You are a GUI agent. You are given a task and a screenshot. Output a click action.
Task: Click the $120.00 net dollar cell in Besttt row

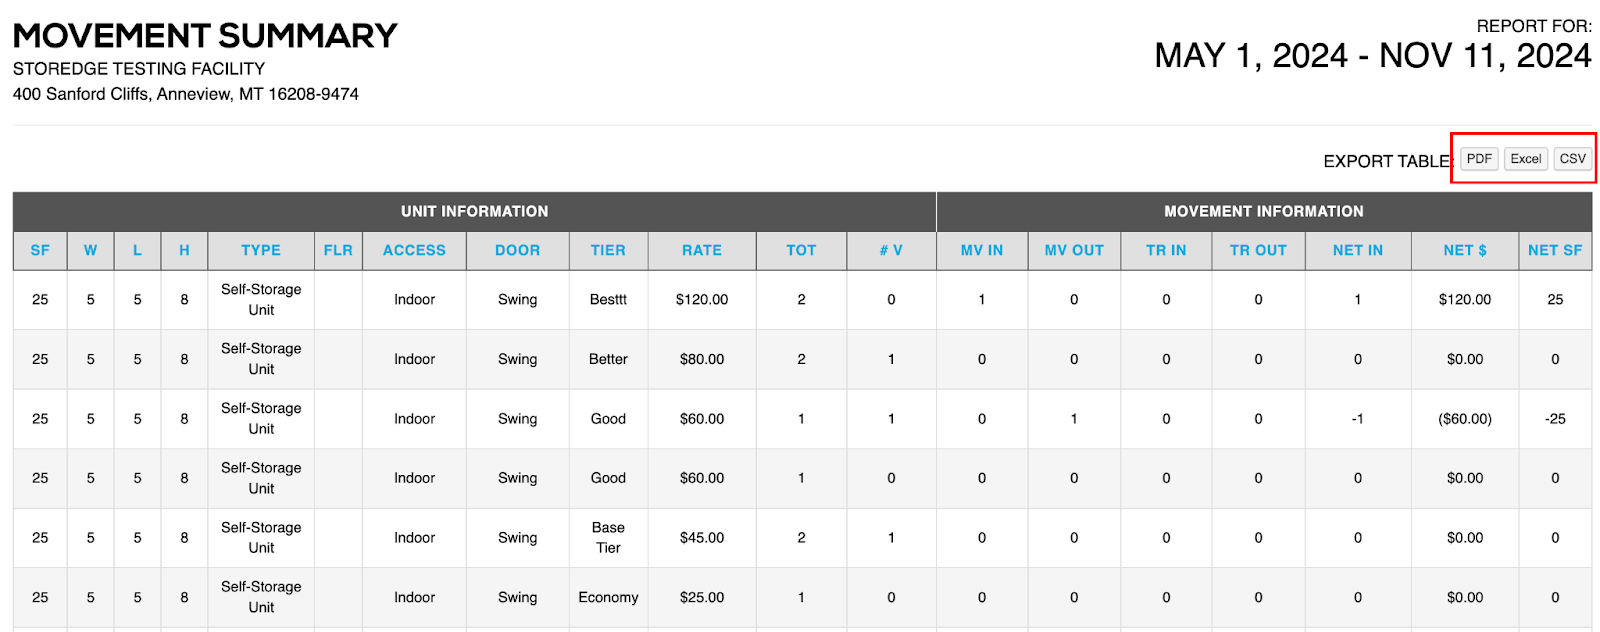pos(1465,300)
